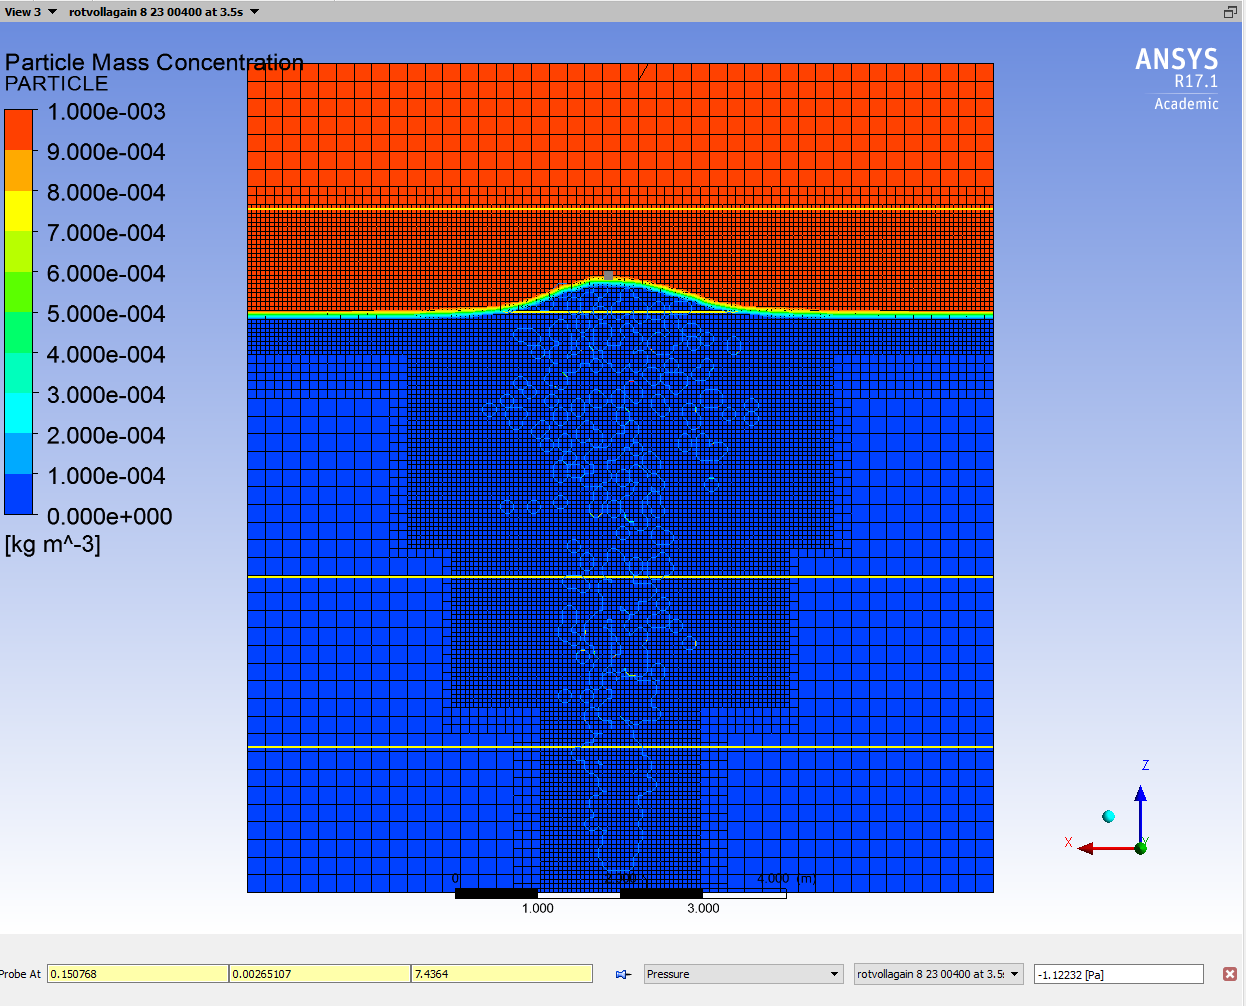This screenshot has height=1006, width=1246.
Task: Open the probe case selector dropdown
Action: coord(1014,974)
